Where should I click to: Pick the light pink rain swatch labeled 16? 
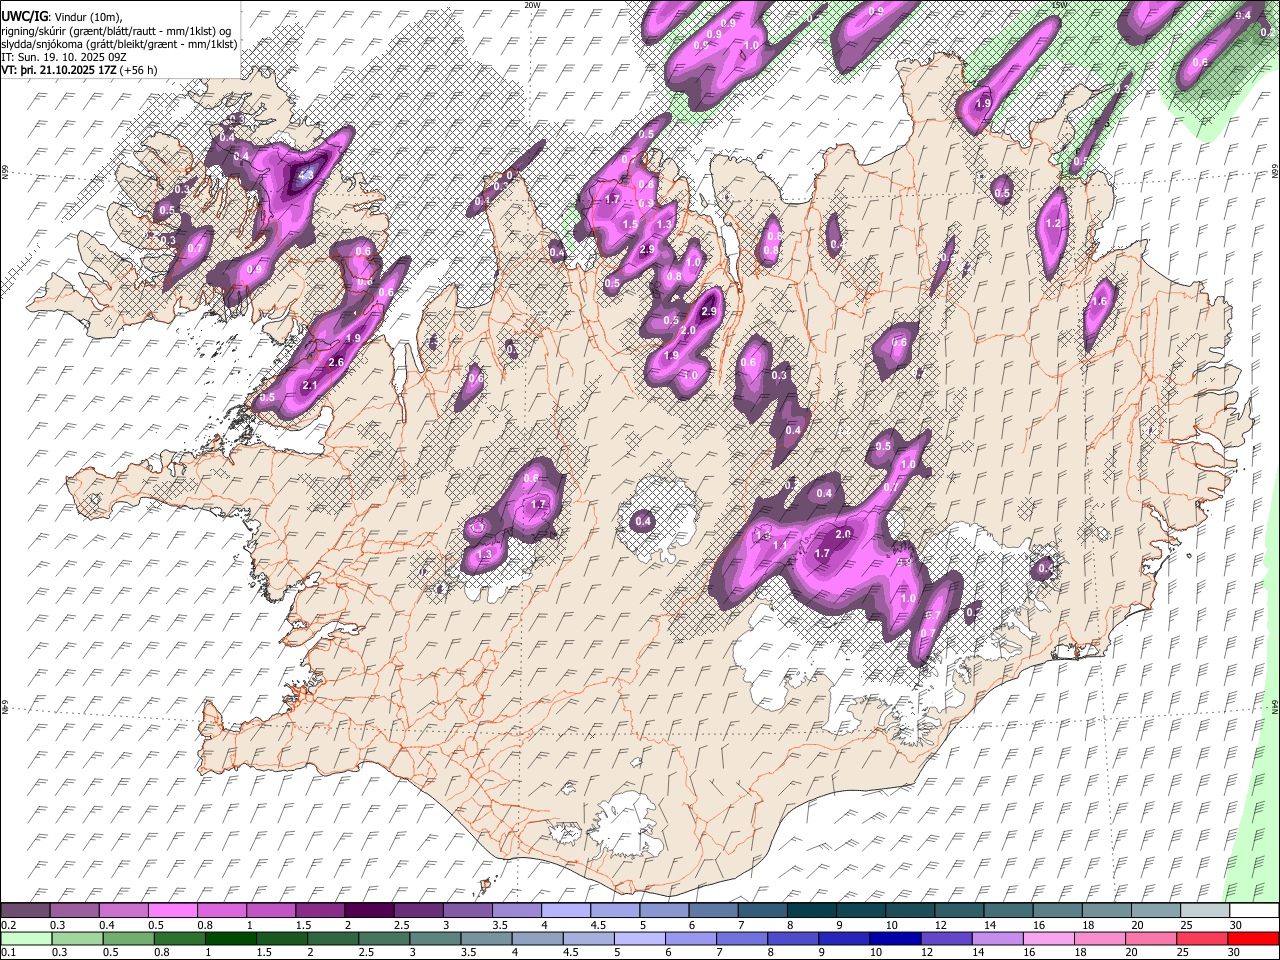(x=1049, y=939)
